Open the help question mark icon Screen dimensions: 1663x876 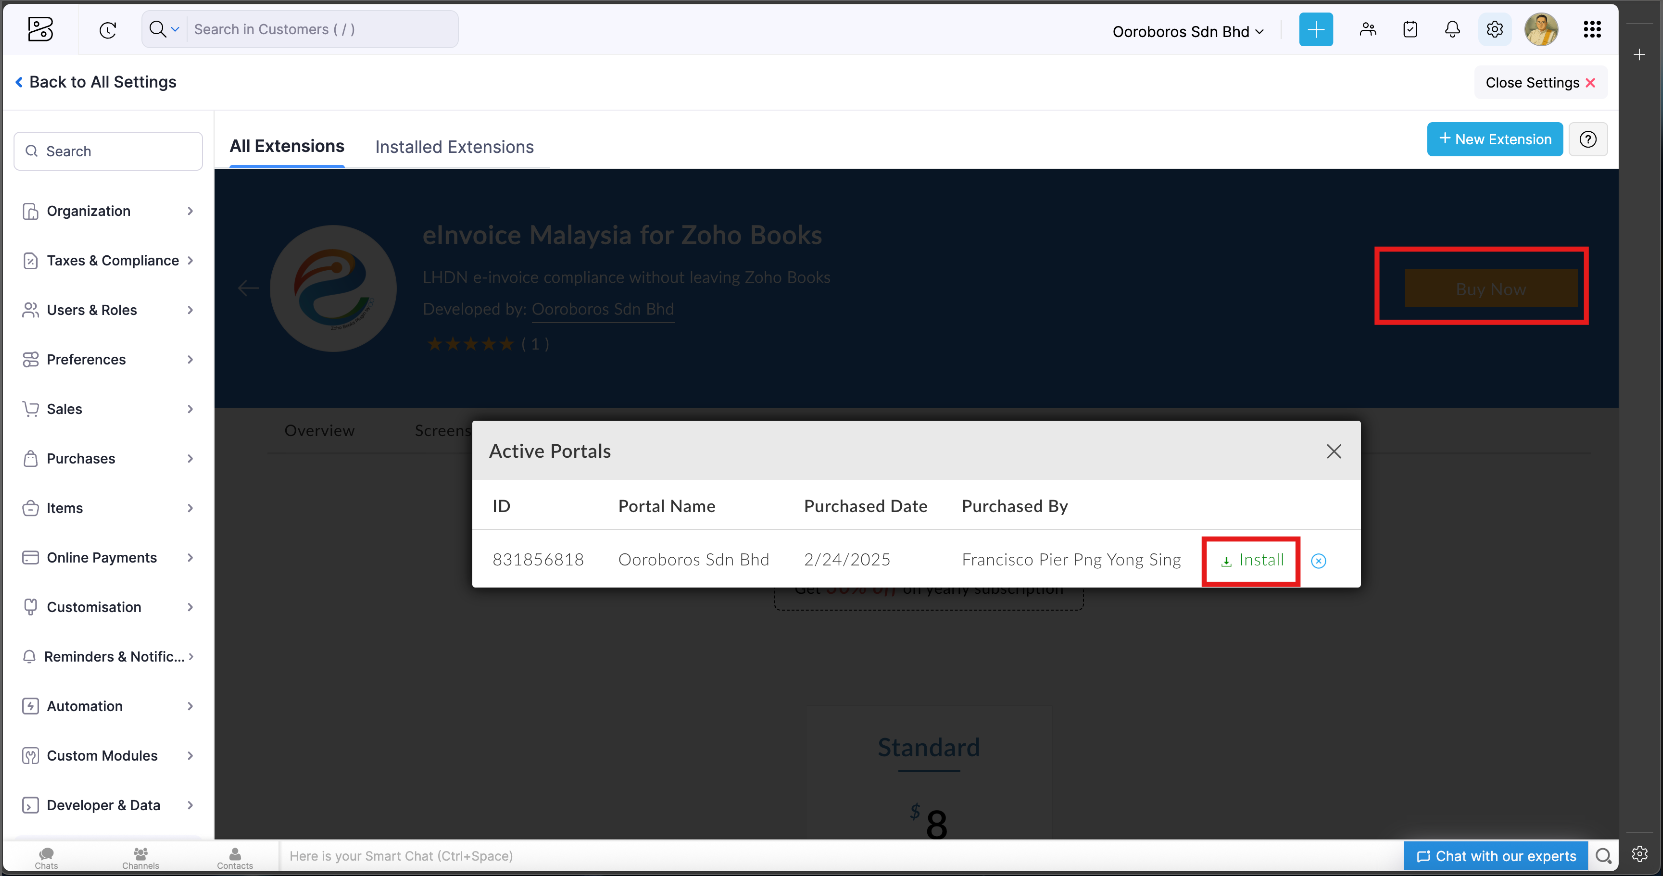[x=1588, y=139]
